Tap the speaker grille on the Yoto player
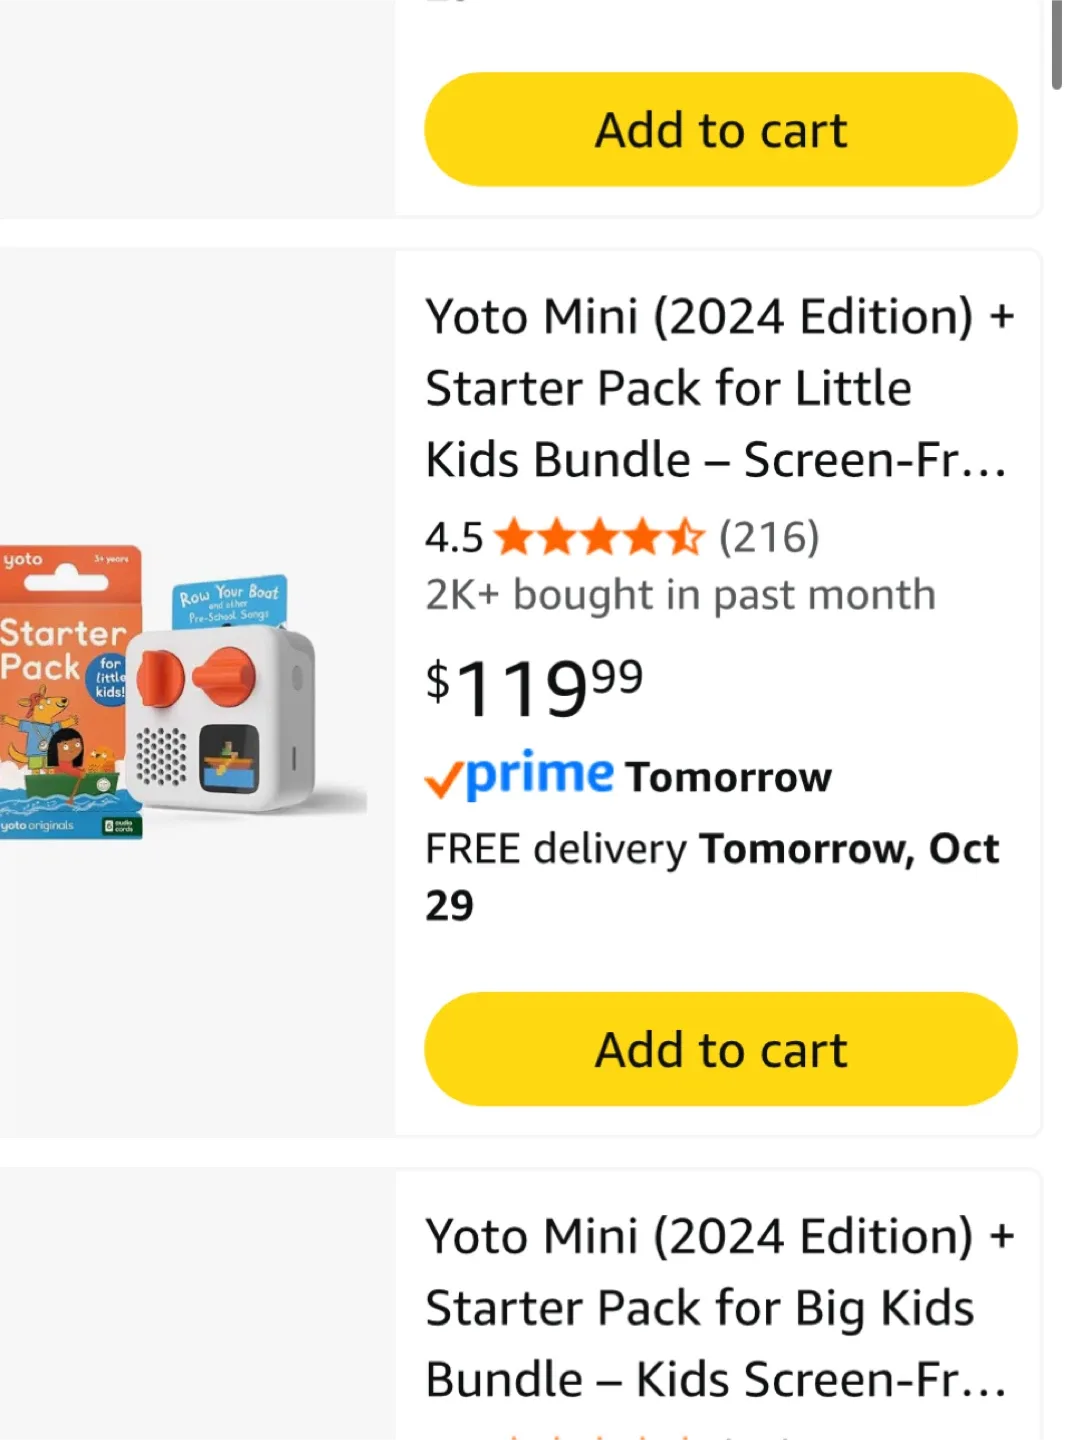This screenshot has width=1072, height=1440. point(161,755)
